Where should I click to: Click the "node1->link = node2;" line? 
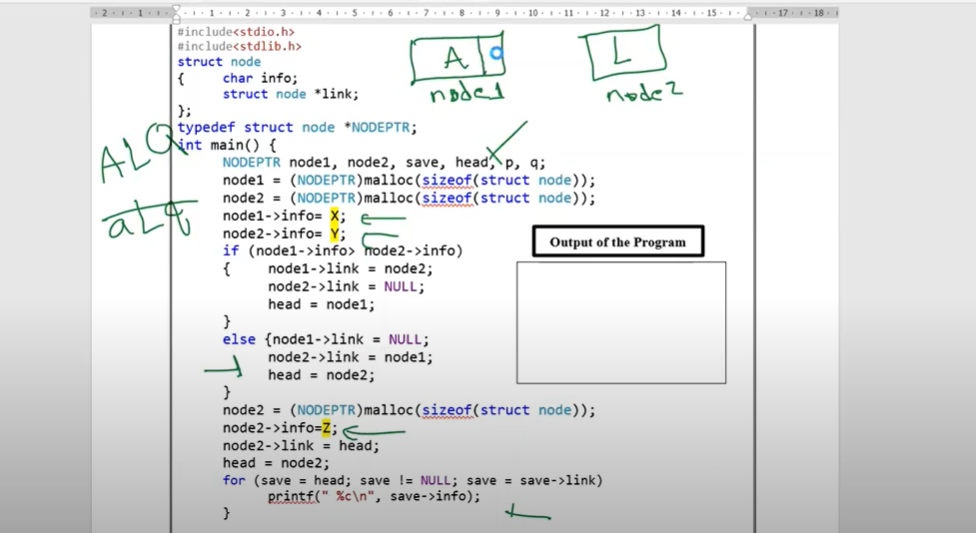pyautogui.click(x=350, y=269)
